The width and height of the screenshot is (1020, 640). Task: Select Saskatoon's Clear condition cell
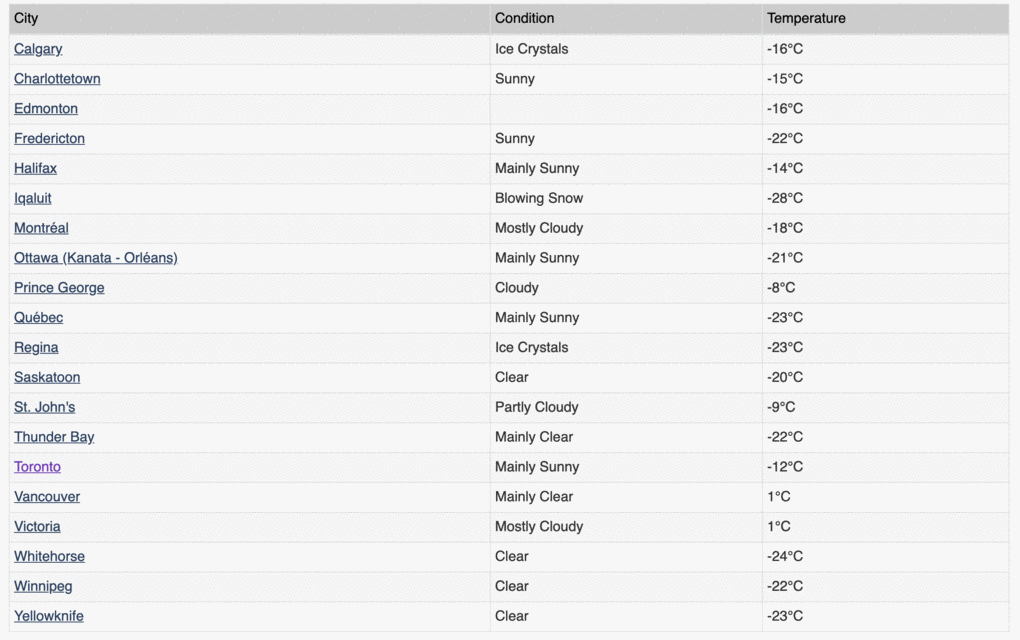(x=626, y=378)
